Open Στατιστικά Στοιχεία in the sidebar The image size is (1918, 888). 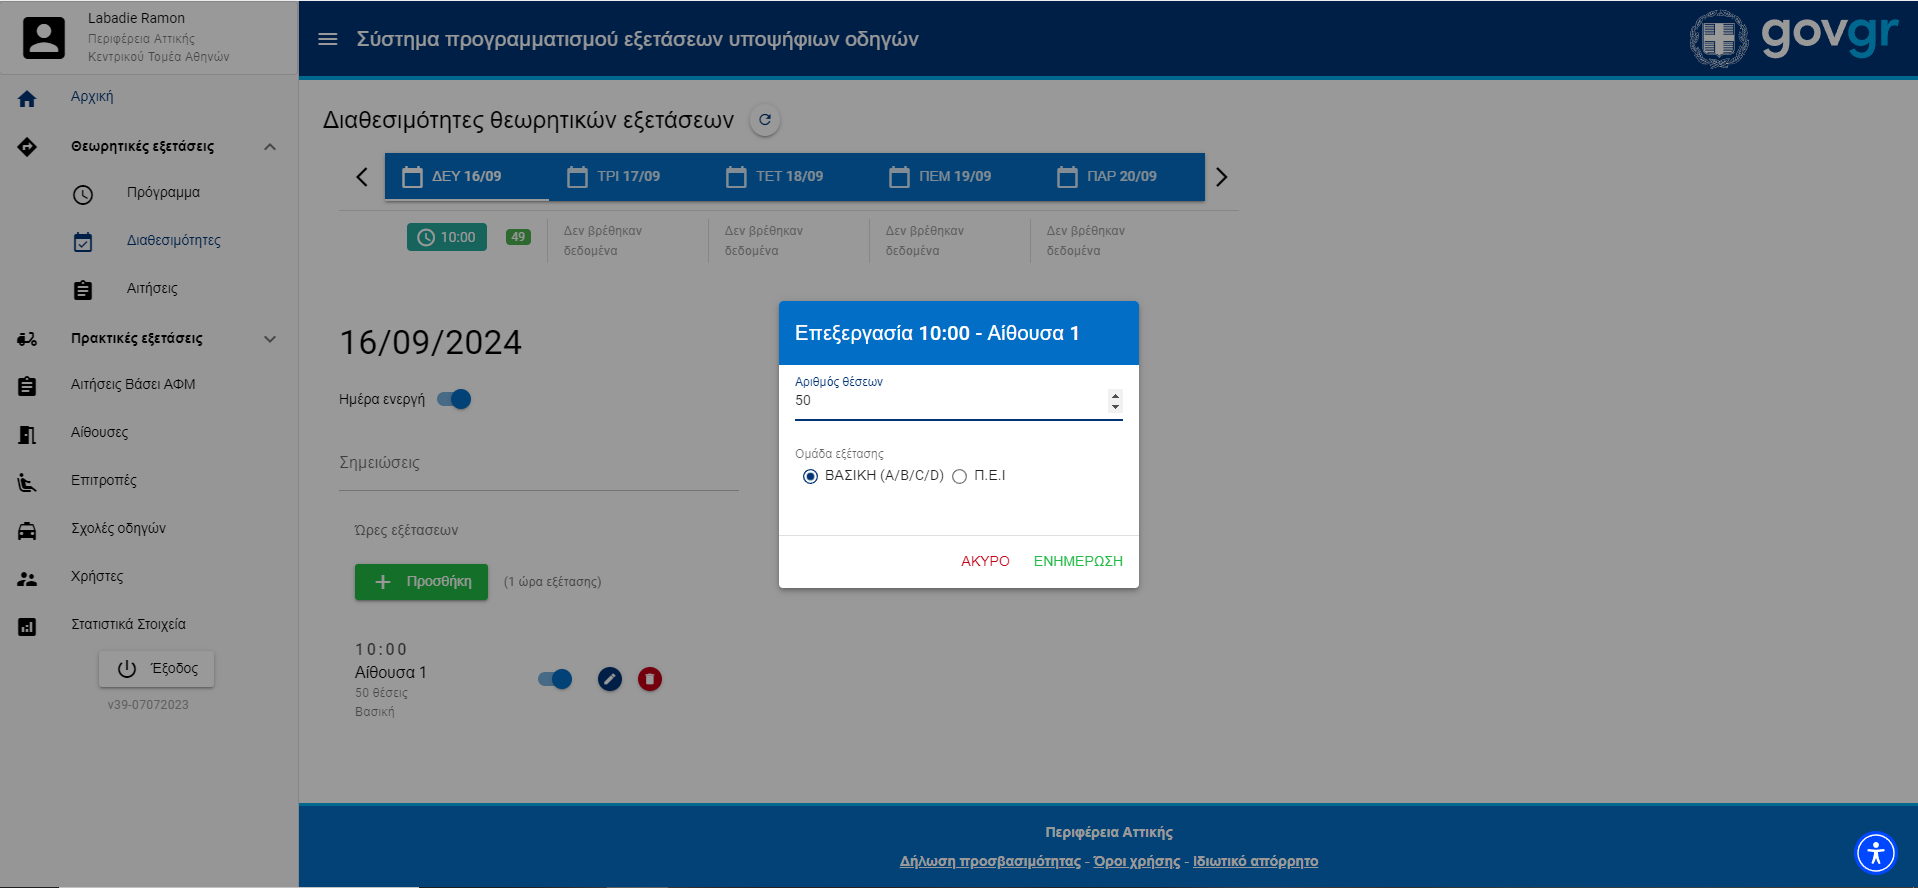(x=128, y=624)
